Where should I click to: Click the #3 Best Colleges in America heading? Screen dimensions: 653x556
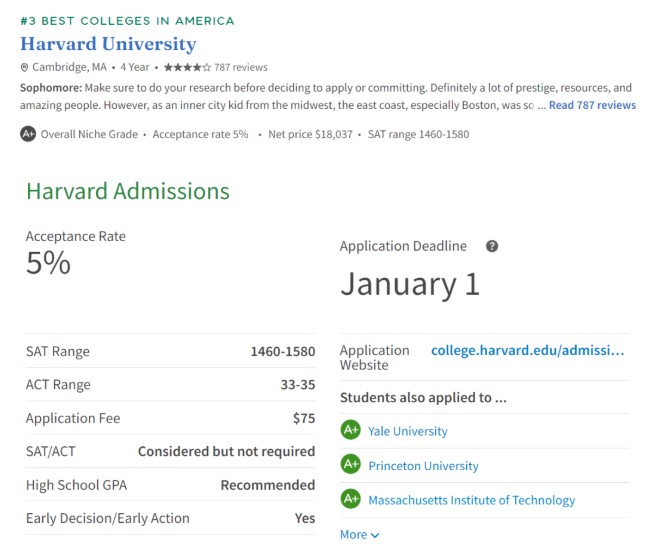click(x=127, y=21)
